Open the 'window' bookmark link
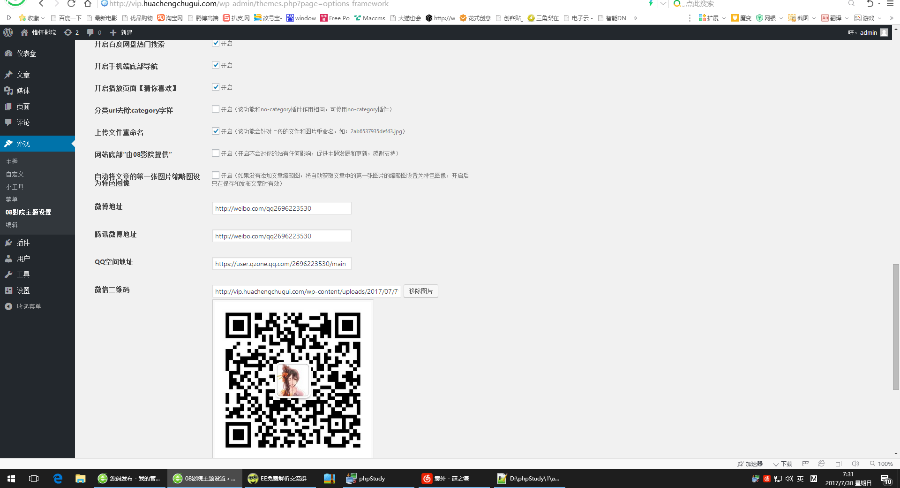 tap(301, 18)
